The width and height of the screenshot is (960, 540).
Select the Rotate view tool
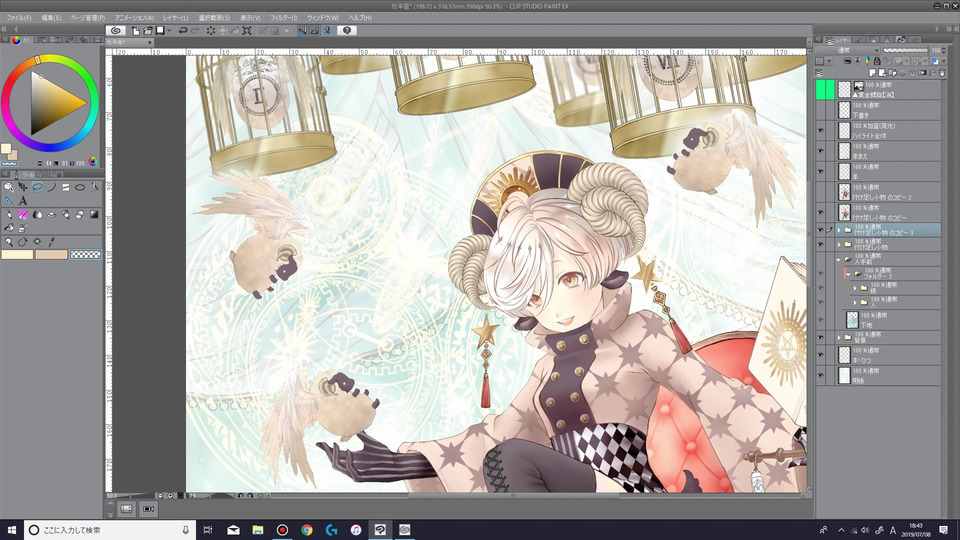(23, 242)
